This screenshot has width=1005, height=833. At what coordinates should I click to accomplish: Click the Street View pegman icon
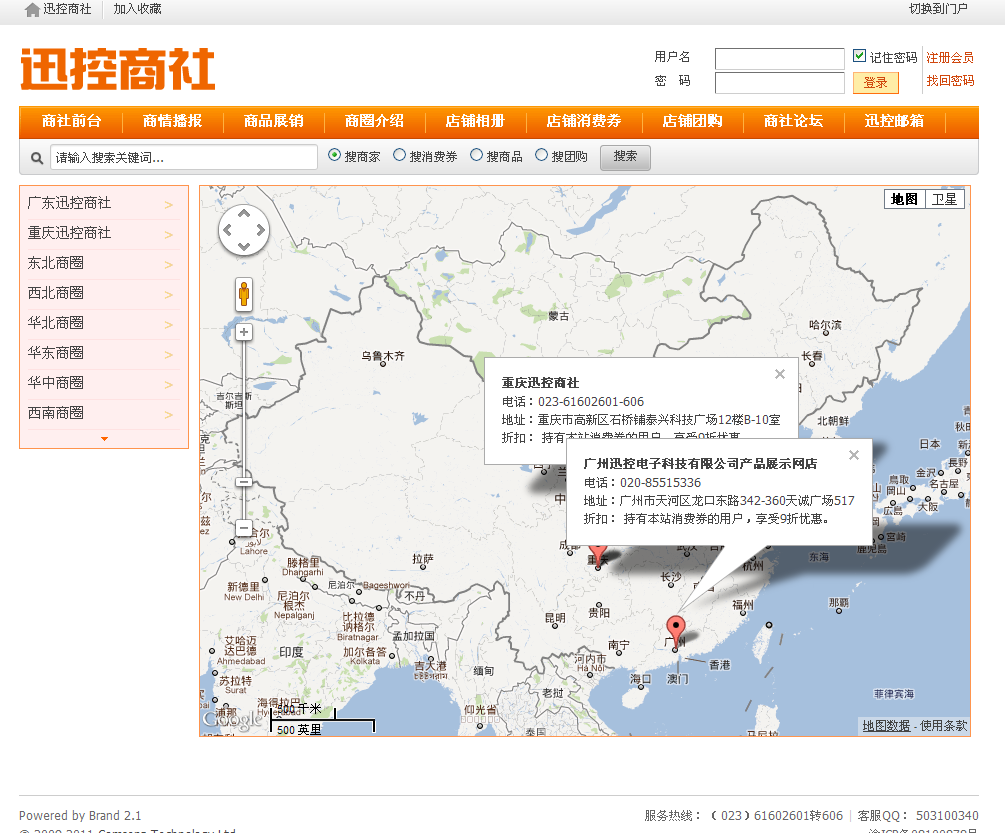coord(244,295)
